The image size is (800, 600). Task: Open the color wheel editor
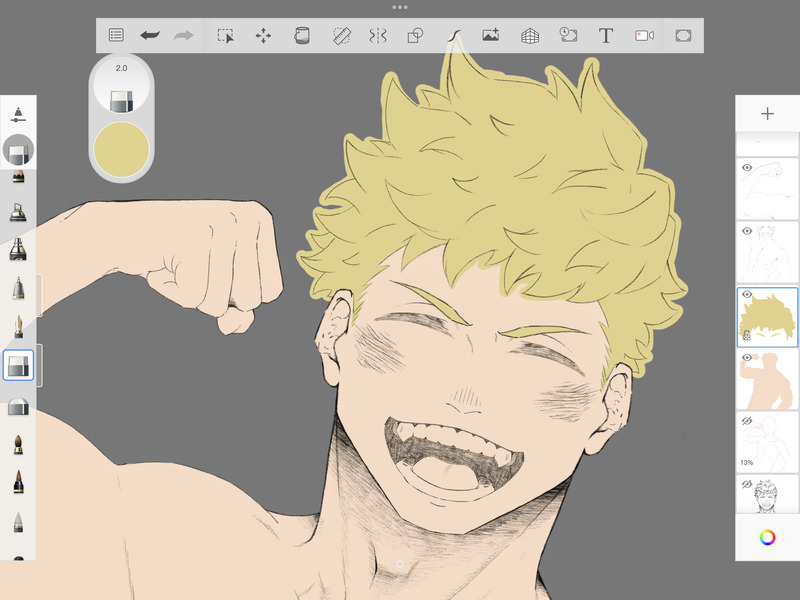(x=767, y=537)
